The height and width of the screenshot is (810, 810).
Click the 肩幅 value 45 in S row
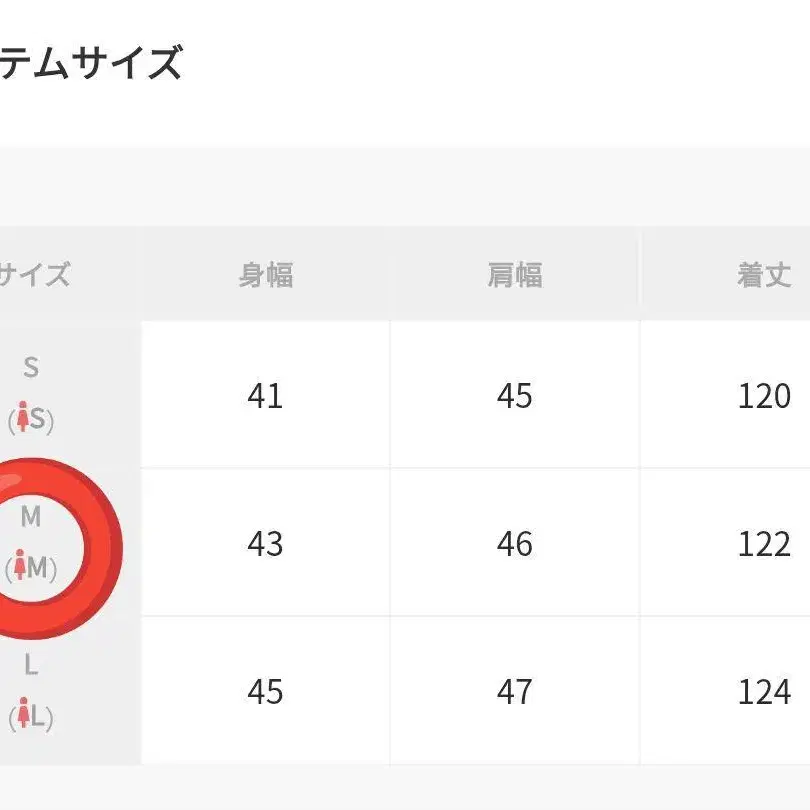(x=514, y=396)
